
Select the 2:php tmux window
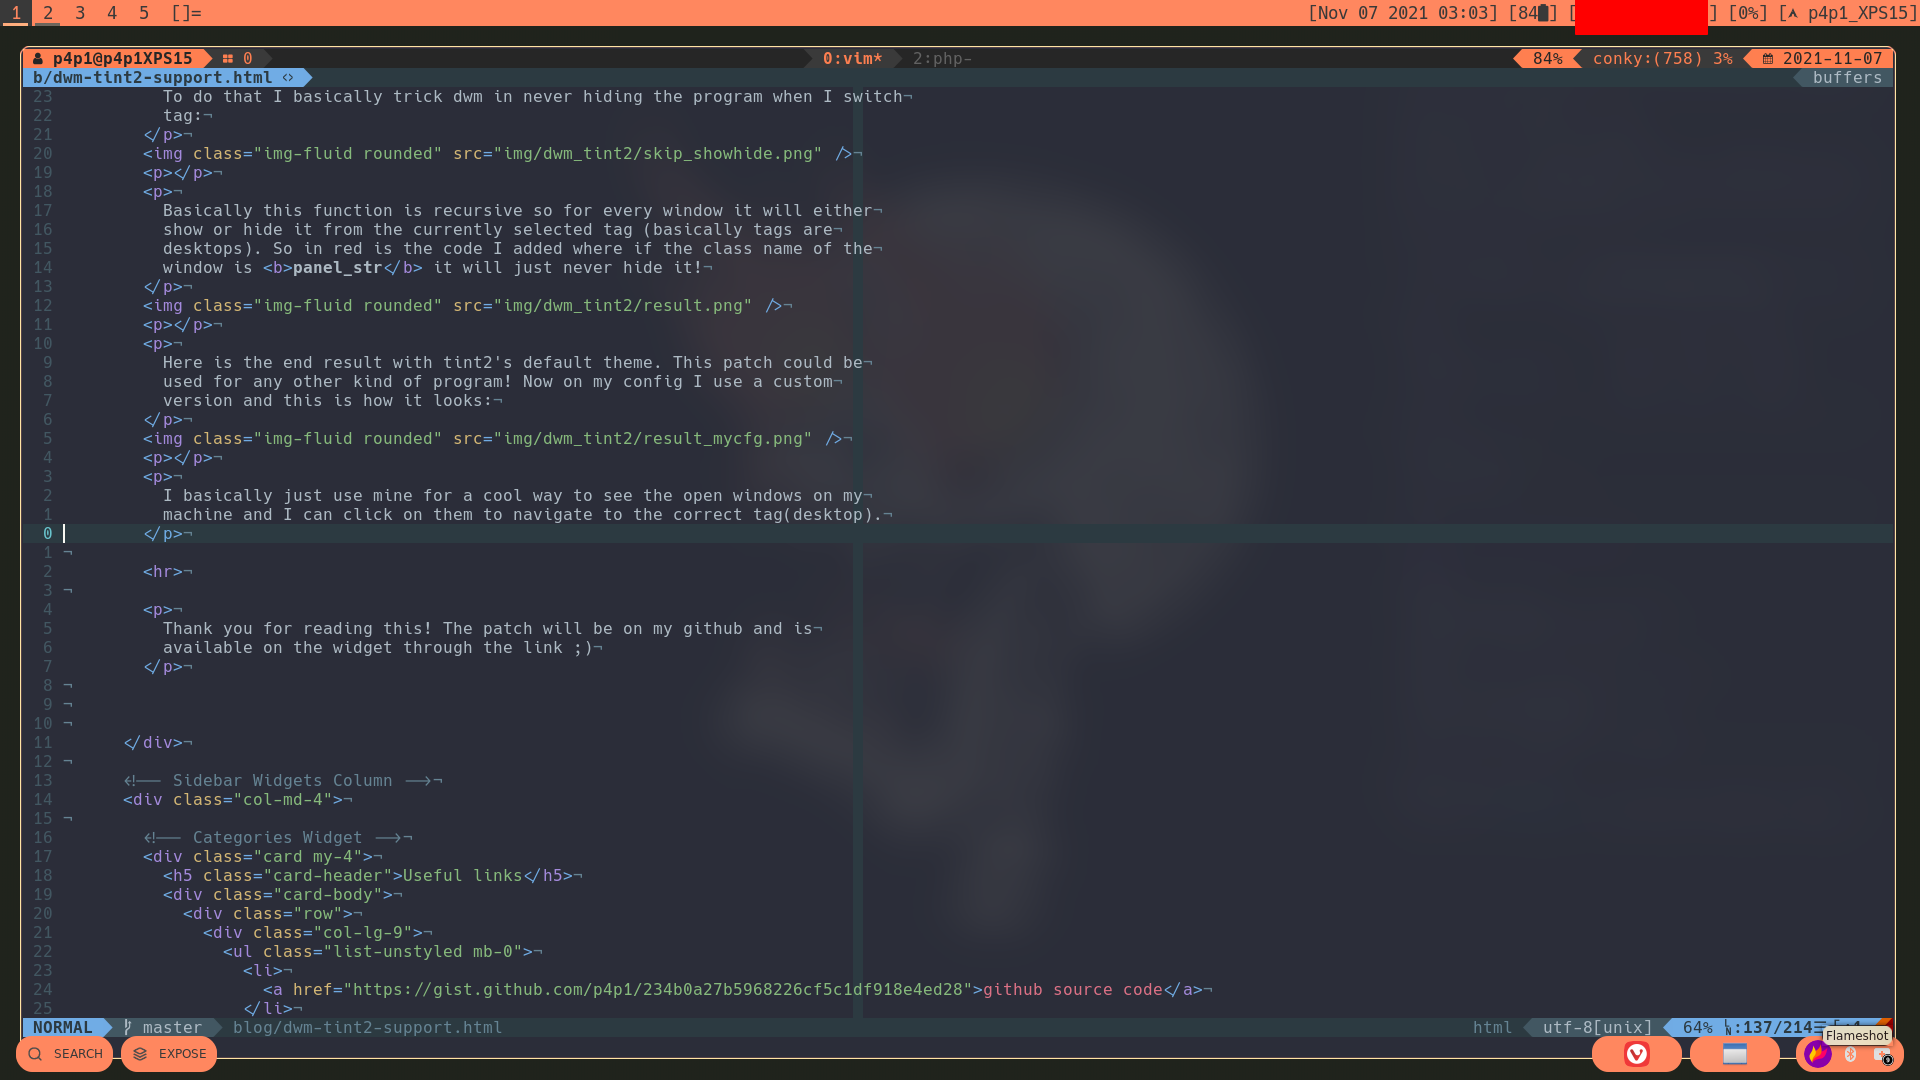click(x=941, y=59)
